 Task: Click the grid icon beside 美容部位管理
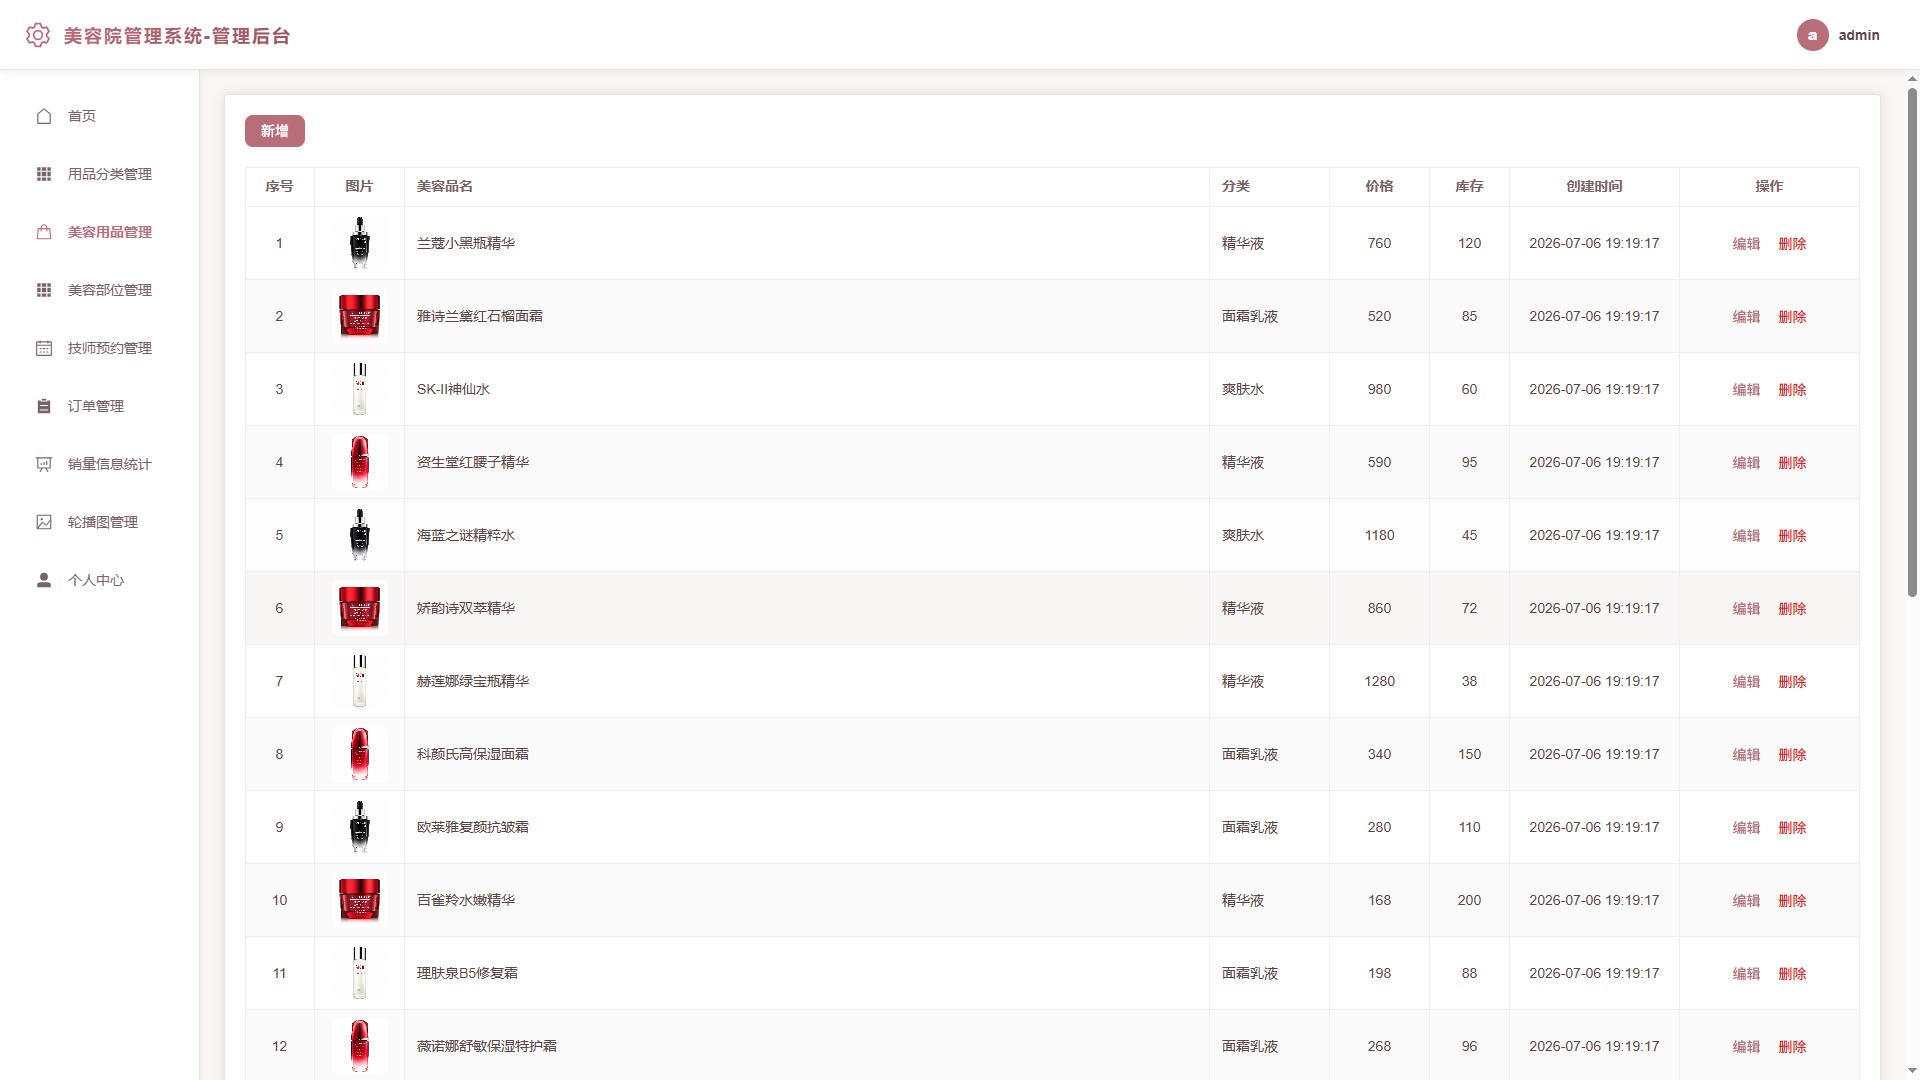pyautogui.click(x=44, y=290)
